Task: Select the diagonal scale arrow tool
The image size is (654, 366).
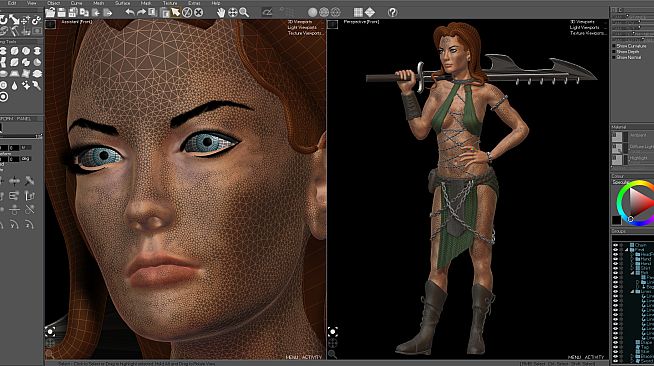Action: point(15,20)
